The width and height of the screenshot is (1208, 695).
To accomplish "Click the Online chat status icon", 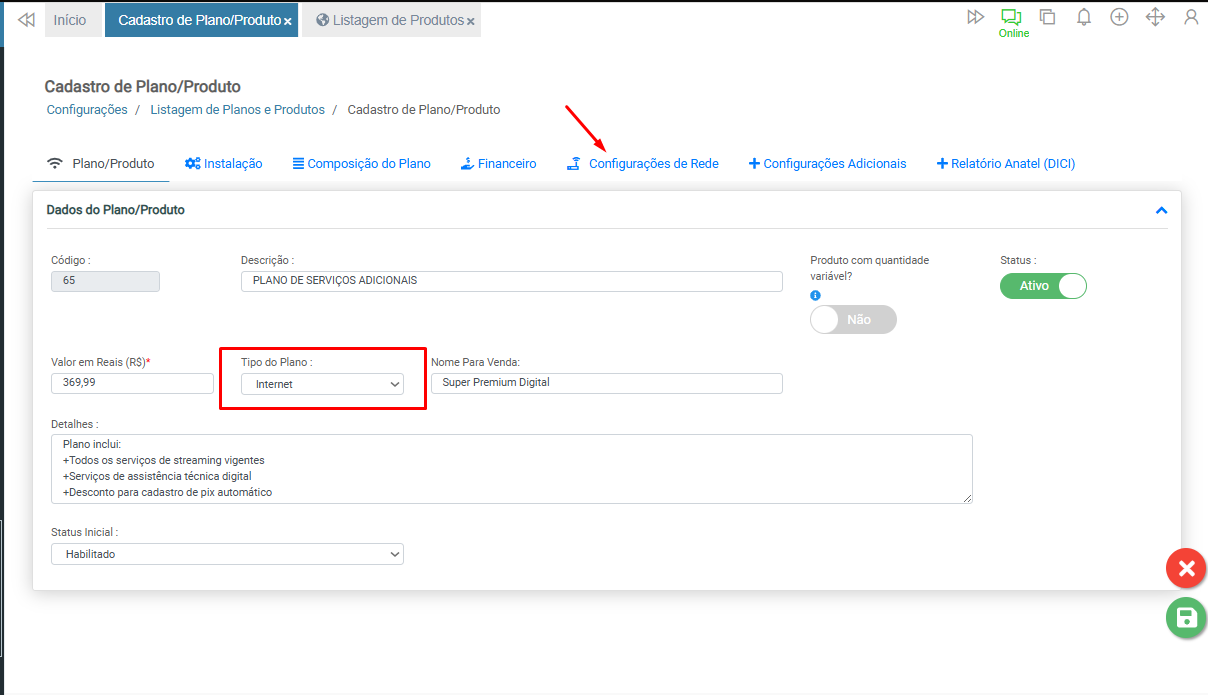I will [1012, 18].
